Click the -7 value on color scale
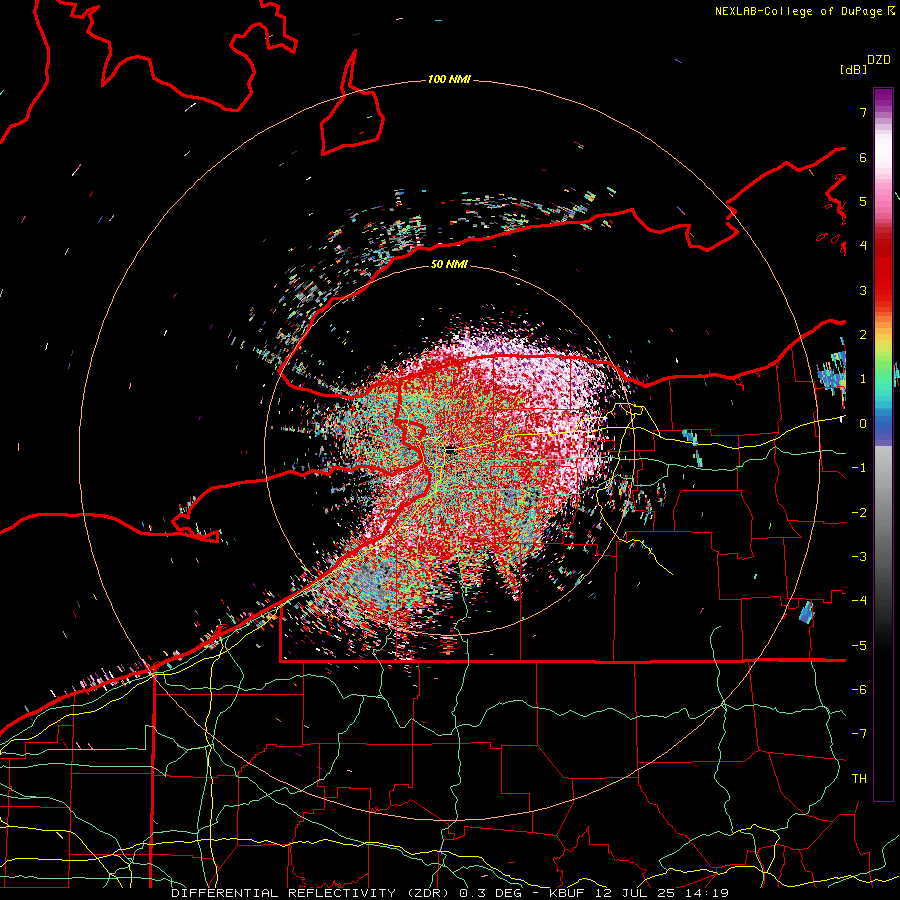This screenshot has height=900, width=900. (x=859, y=734)
